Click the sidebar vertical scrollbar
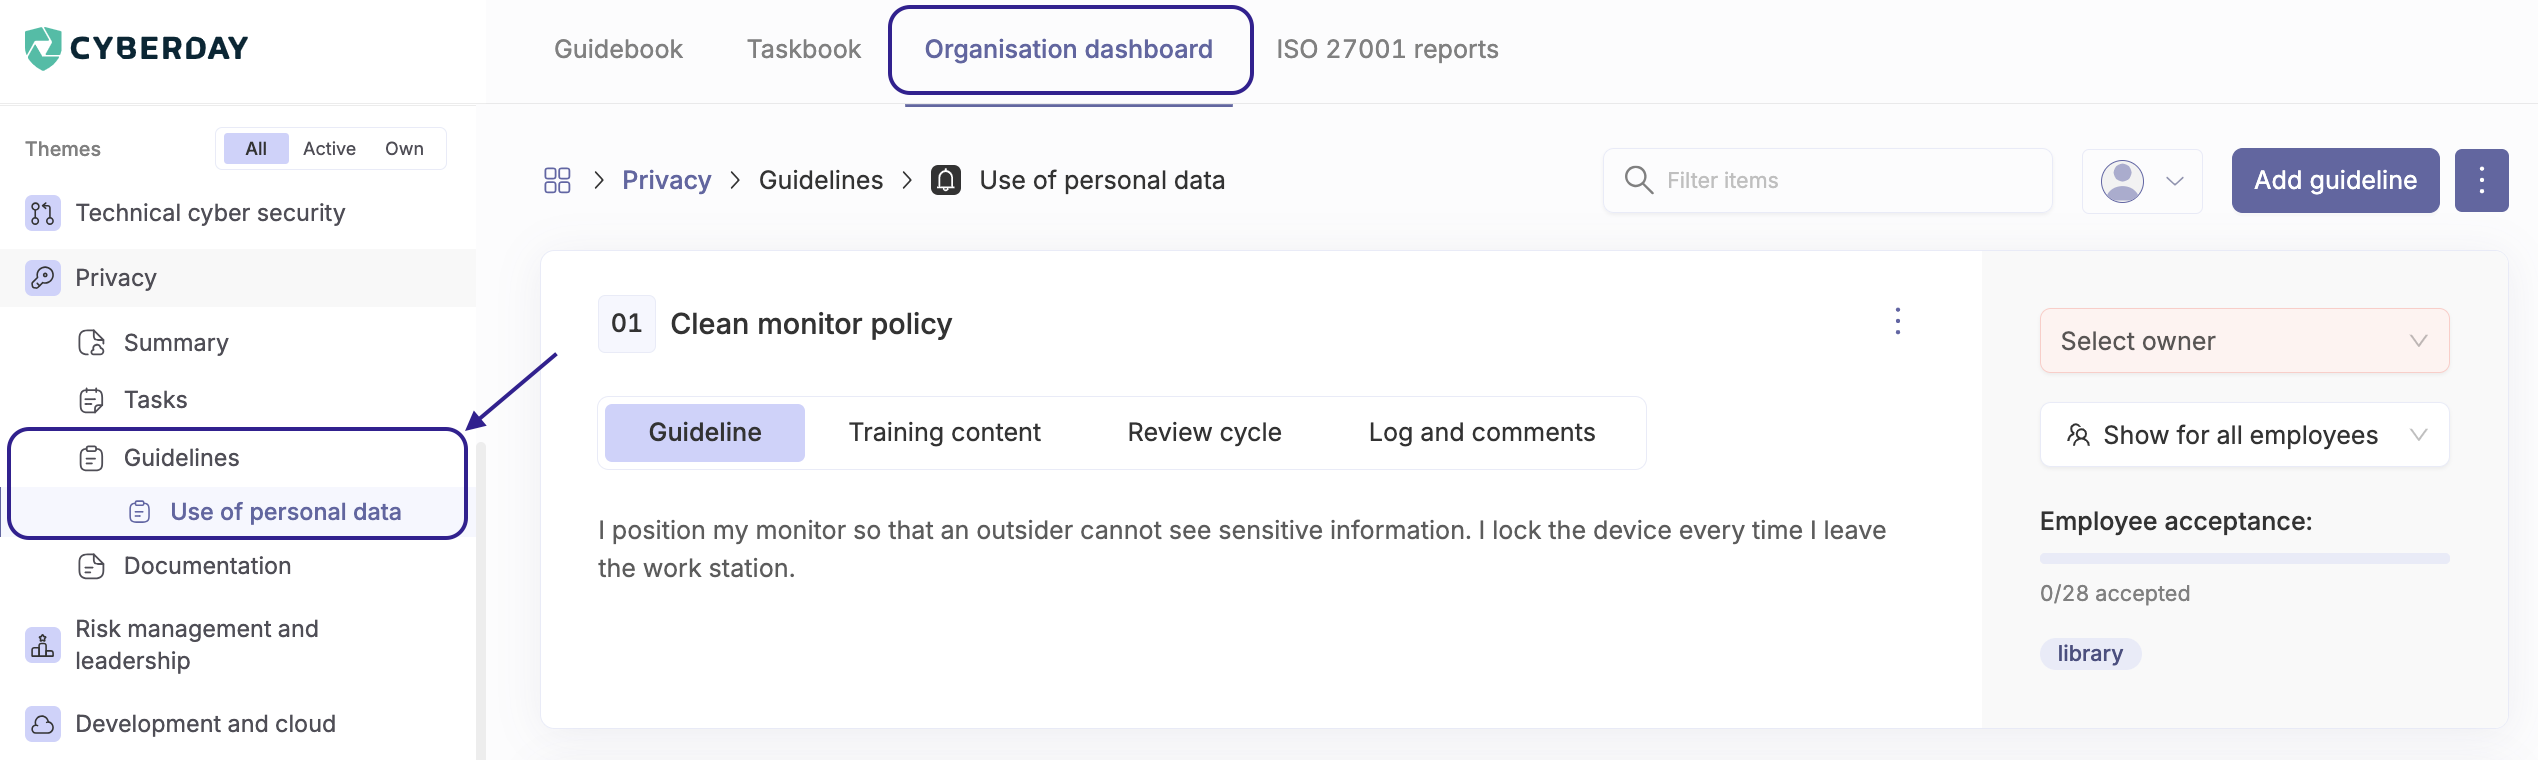Image resolution: width=2538 pixels, height=760 pixels. [x=481, y=600]
